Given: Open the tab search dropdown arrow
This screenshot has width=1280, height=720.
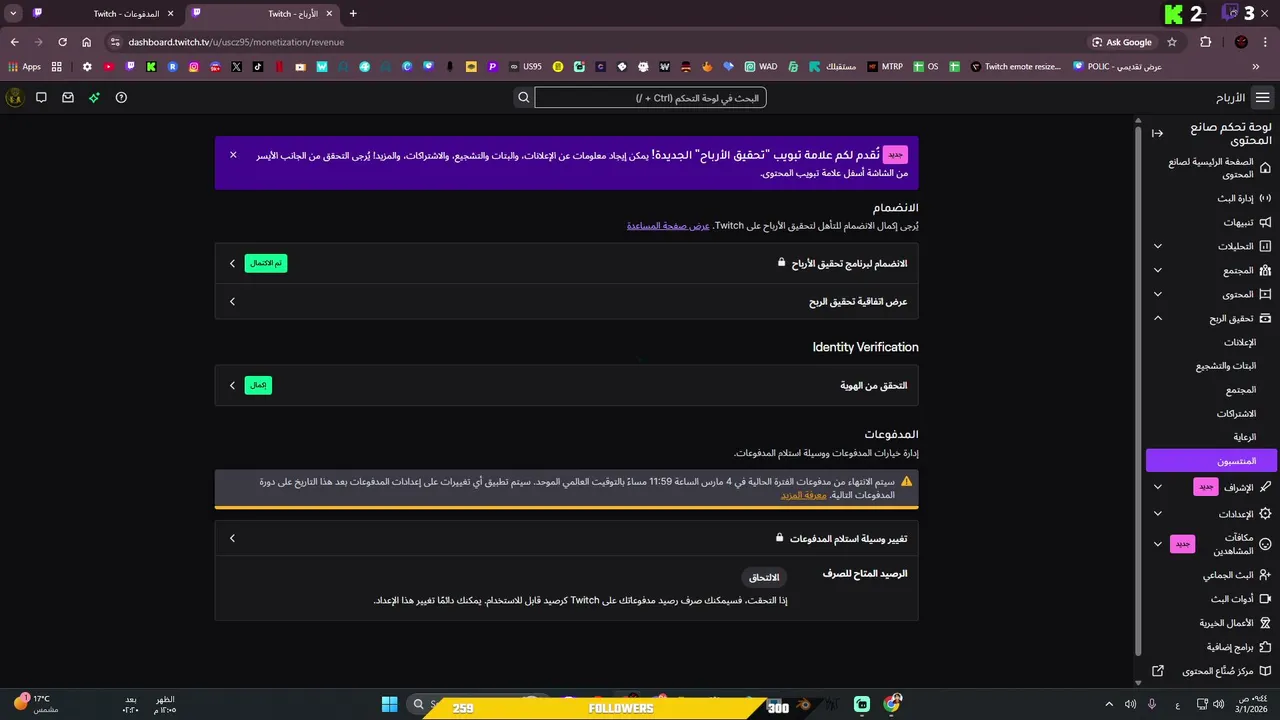Looking at the screenshot, I should [13, 14].
